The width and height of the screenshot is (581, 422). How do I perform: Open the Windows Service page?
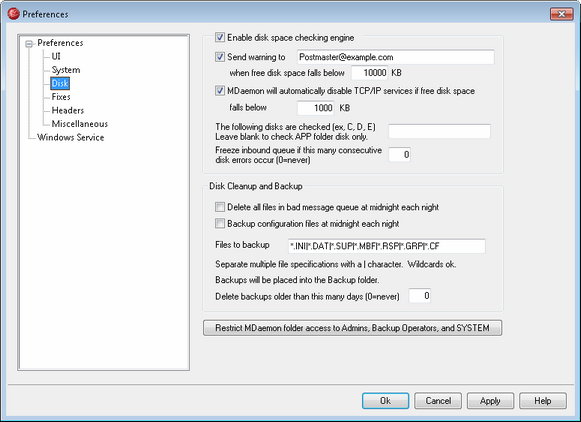(70, 137)
